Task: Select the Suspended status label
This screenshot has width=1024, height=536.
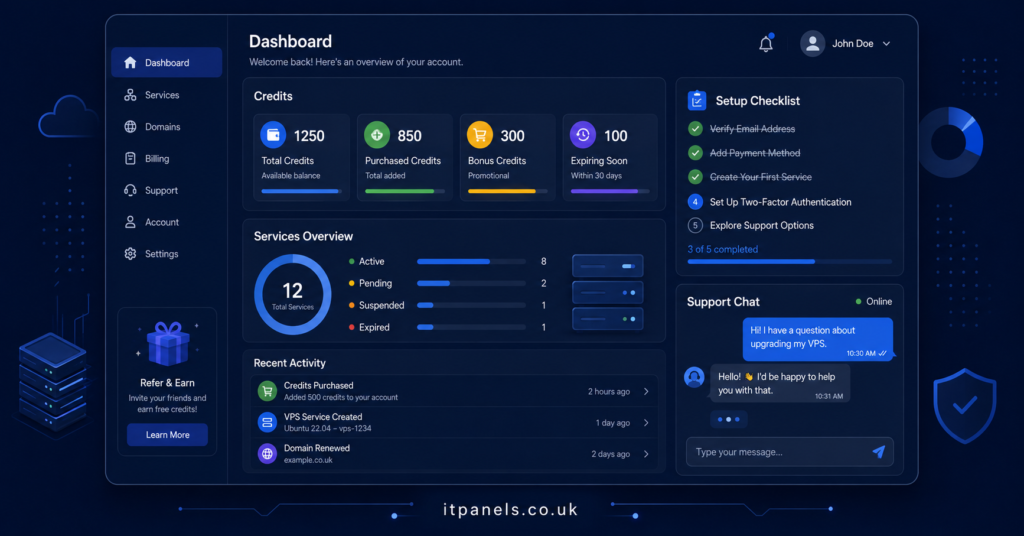Action: coord(381,306)
